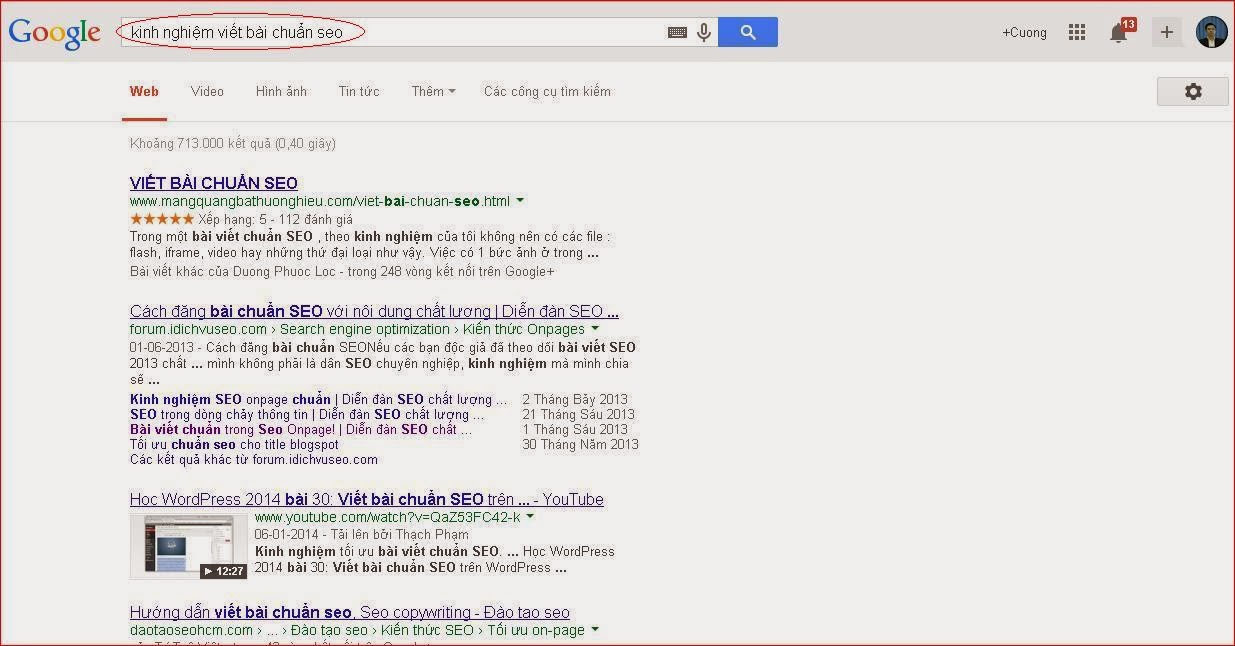Open notifications bell with 13 badge
This screenshot has width=1235, height=646.
1121,31
